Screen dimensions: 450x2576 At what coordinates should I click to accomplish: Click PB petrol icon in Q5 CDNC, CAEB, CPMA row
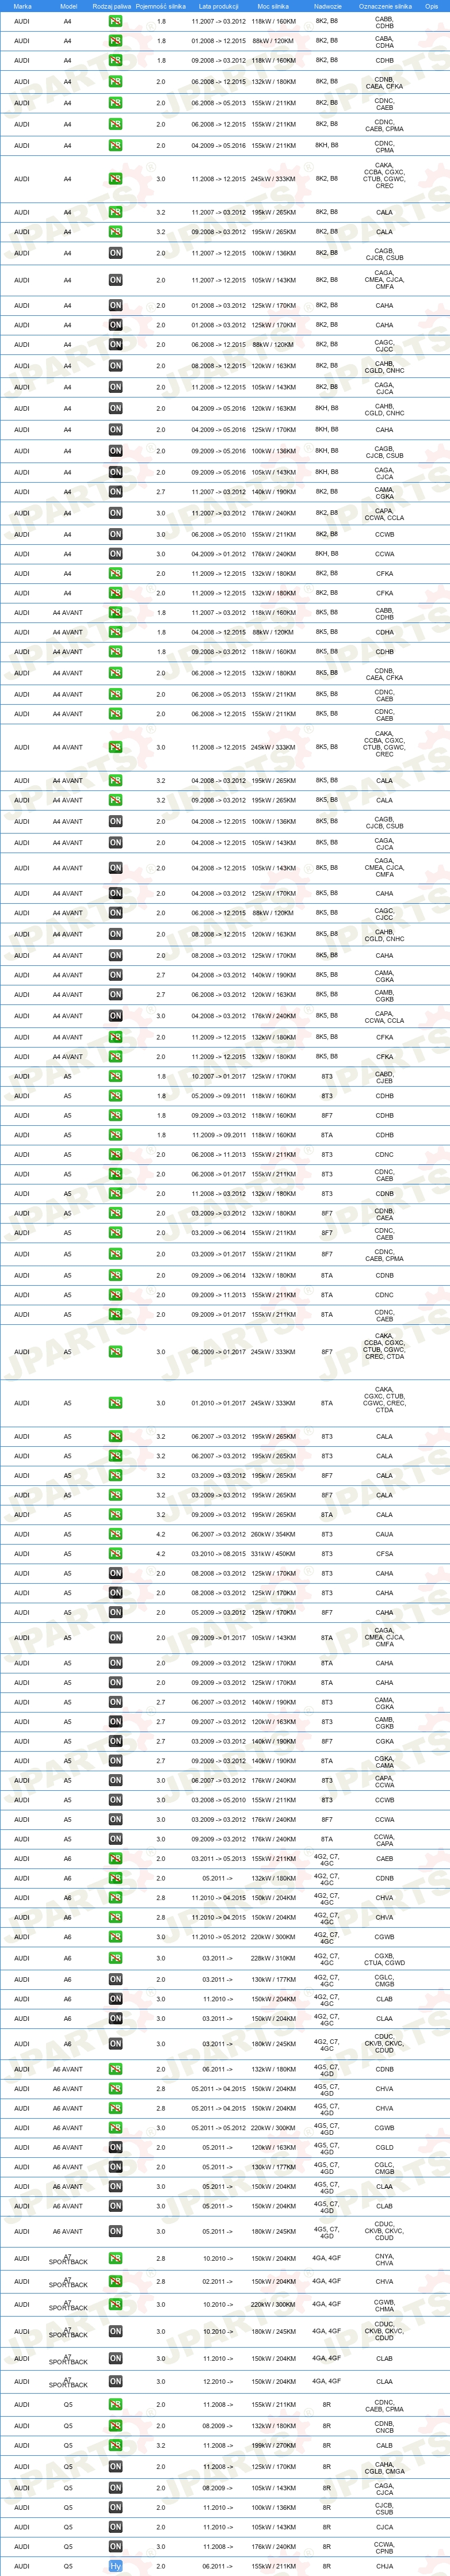point(115,2404)
